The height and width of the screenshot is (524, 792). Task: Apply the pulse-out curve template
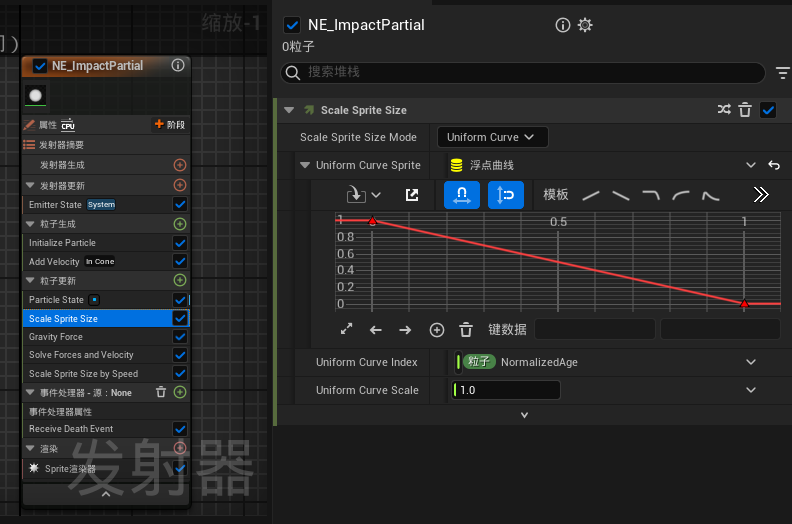[711, 195]
